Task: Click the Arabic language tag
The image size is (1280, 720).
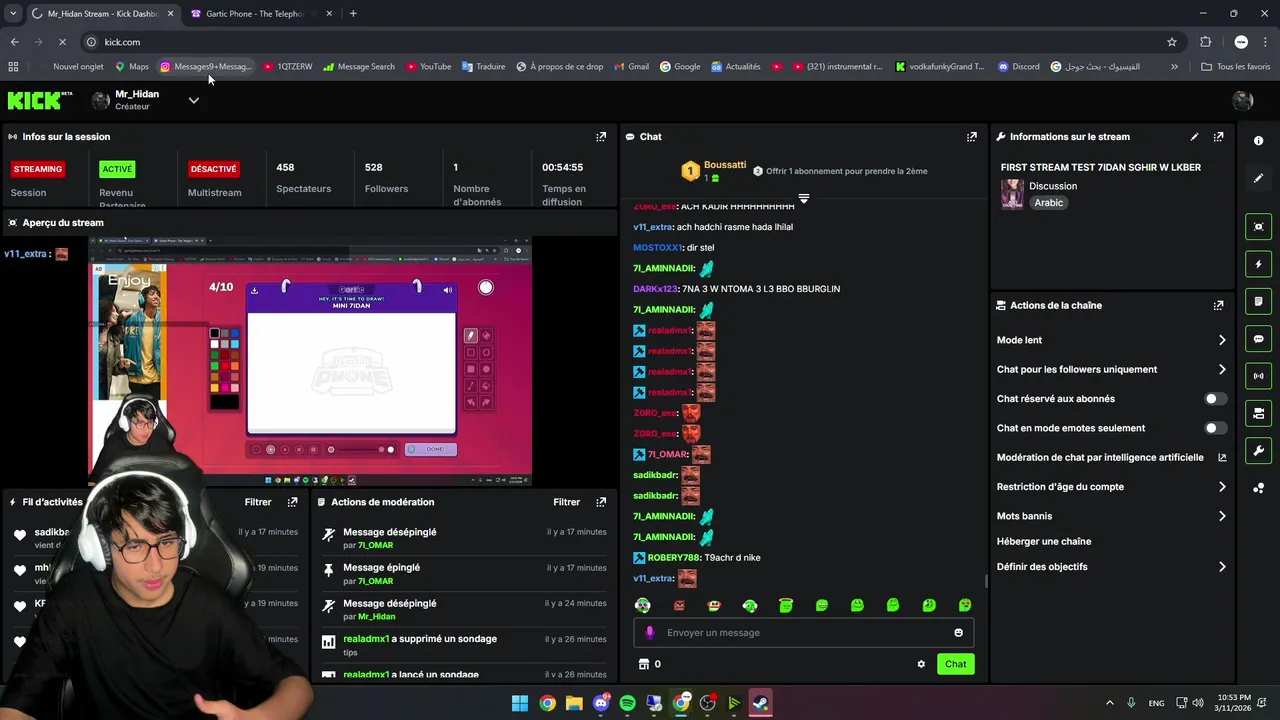Action: [1048, 203]
